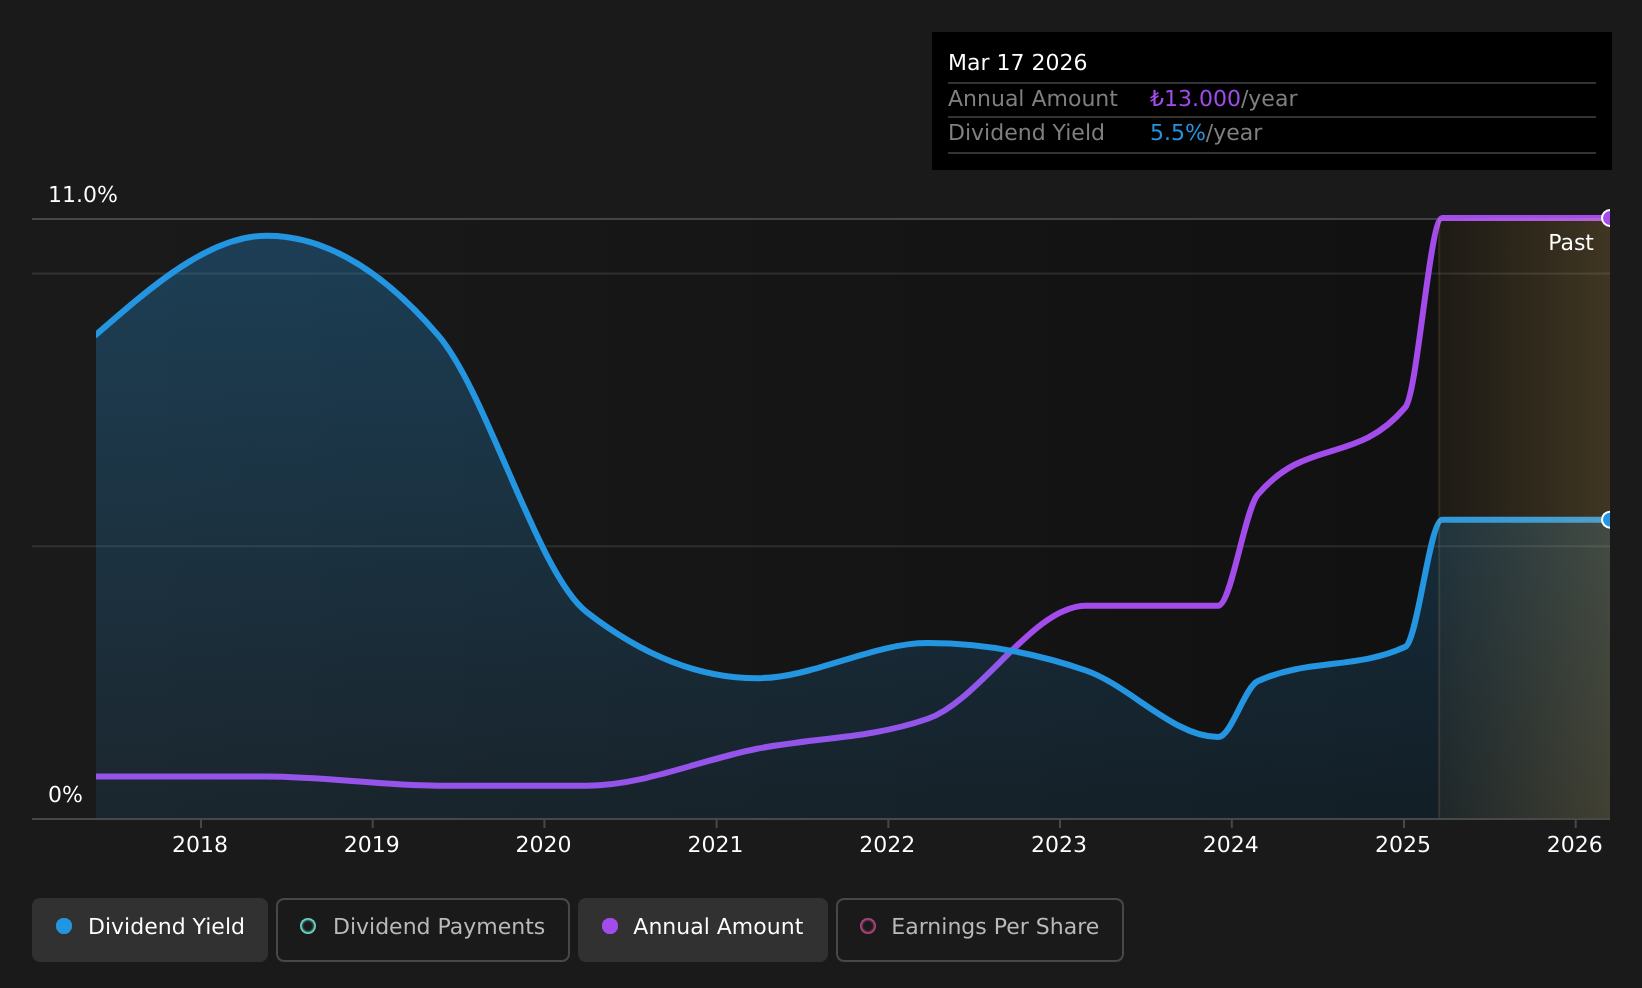Click the 0% y-axis label
This screenshot has height=988, width=1642.
(66, 795)
